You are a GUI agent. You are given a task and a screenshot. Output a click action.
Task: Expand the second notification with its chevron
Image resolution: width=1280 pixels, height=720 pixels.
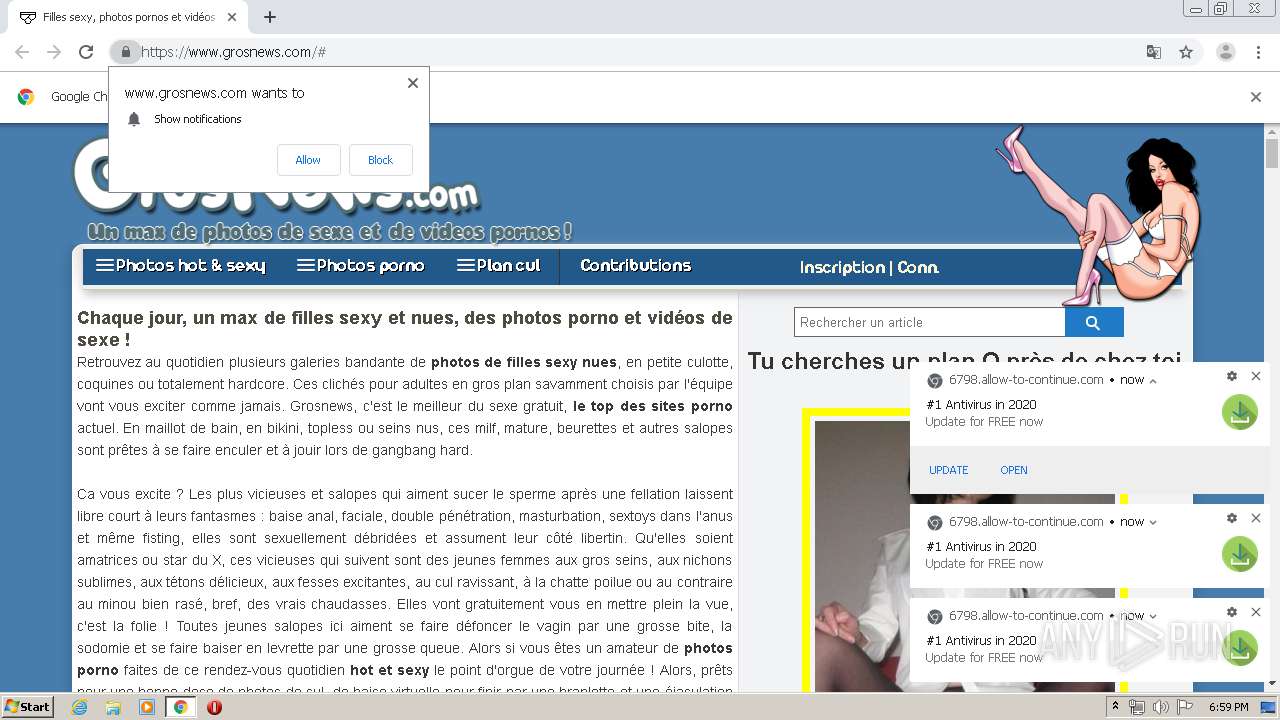[x=1153, y=522]
